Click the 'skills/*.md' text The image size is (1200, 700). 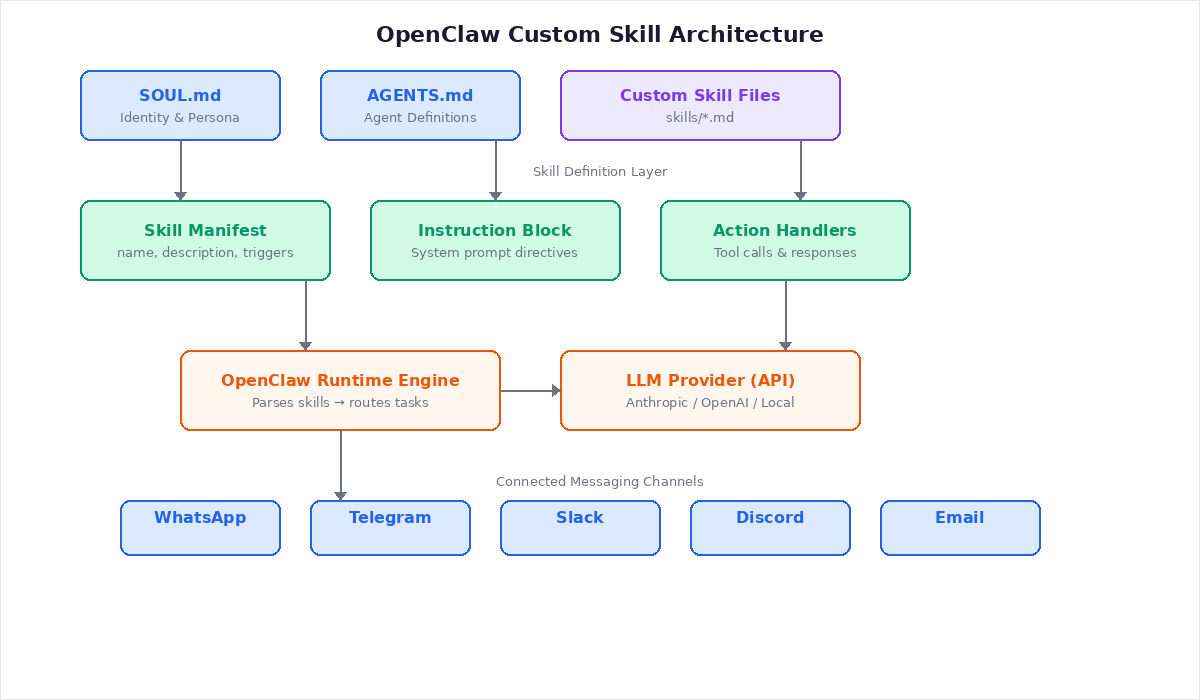[x=700, y=118]
